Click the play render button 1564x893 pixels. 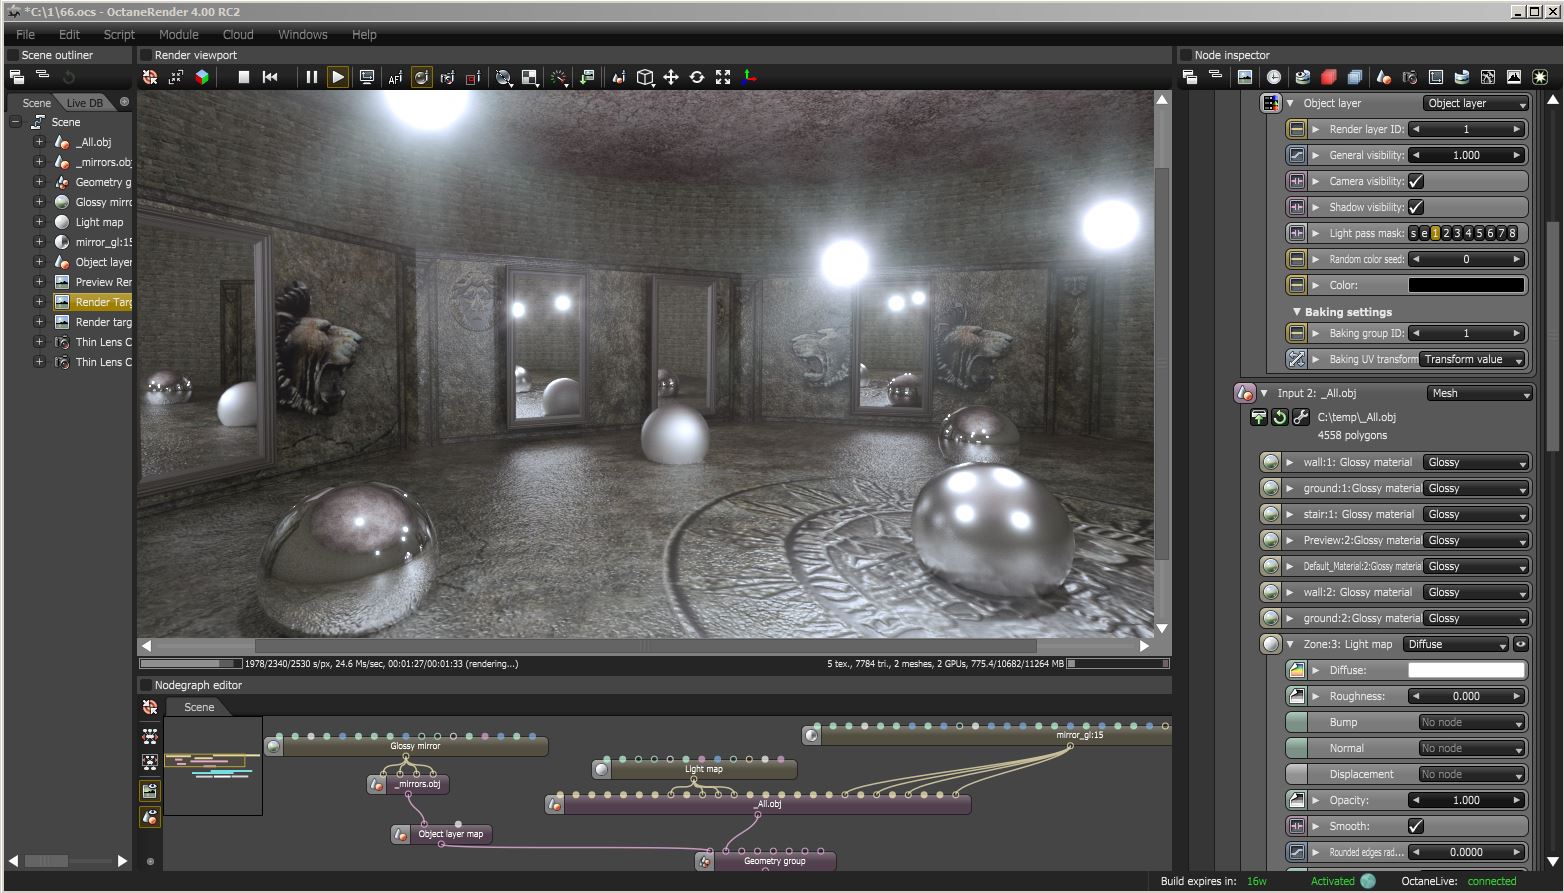click(x=338, y=77)
